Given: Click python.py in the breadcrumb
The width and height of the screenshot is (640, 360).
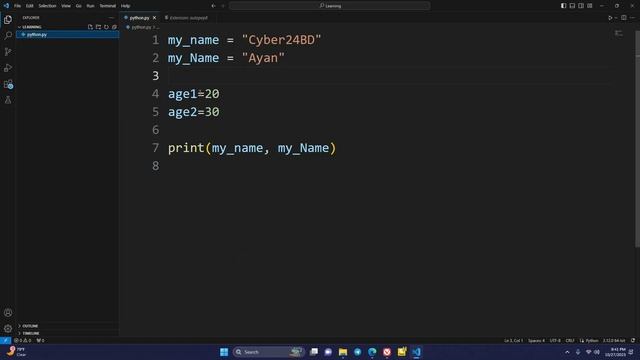Looking at the screenshot, I should point(141,27).
